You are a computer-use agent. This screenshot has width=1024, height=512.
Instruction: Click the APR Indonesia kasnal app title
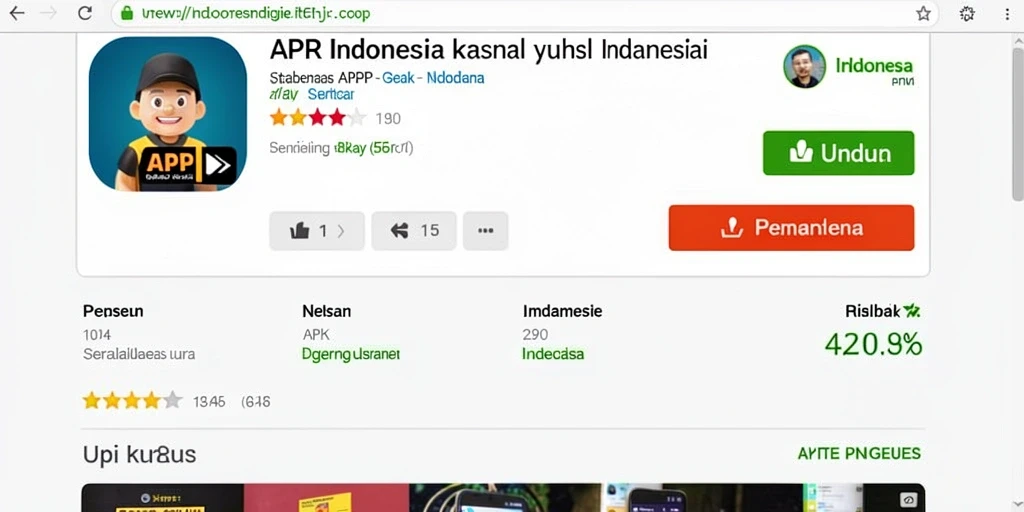tap(488, 49)
